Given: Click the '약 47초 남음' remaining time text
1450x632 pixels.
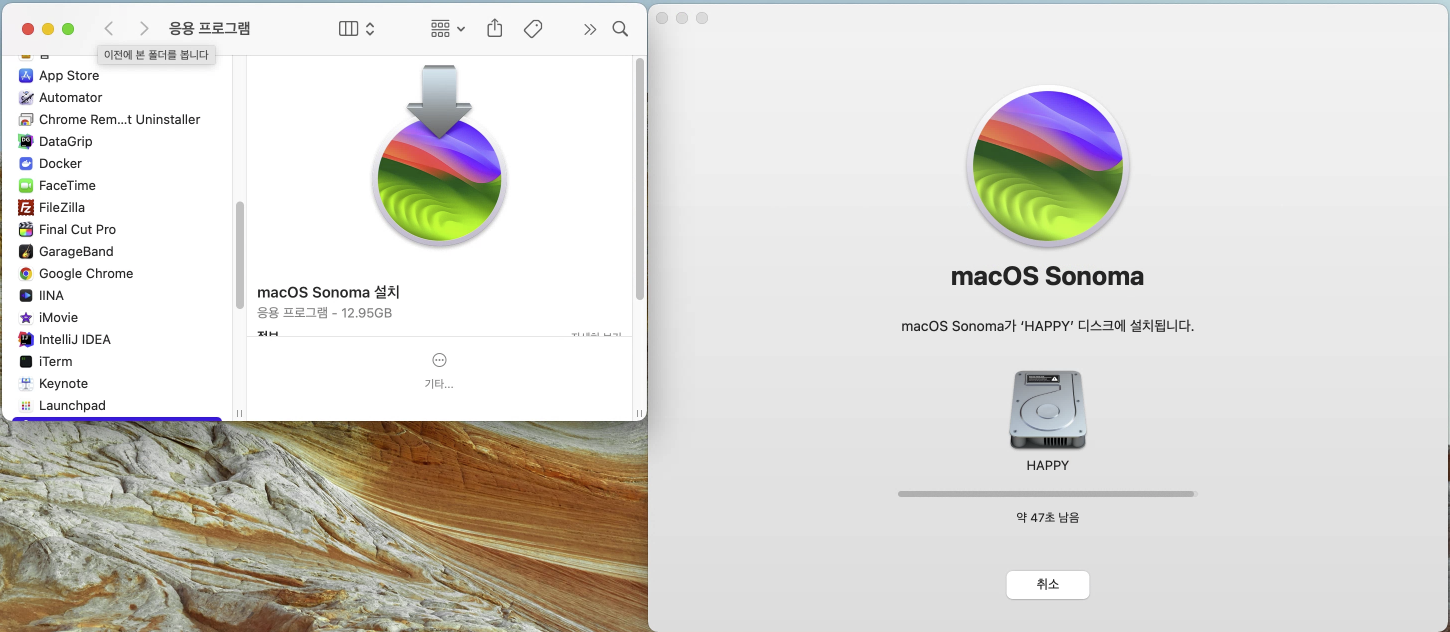Looking at the screenshot, I should (1047, 518).
